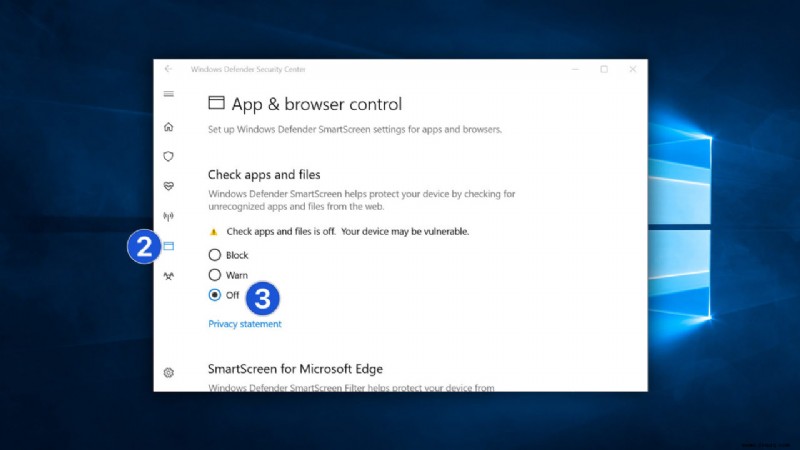Maximize the Defender Security Center window
The image size is (800, 450).
[x=604, y=69]
